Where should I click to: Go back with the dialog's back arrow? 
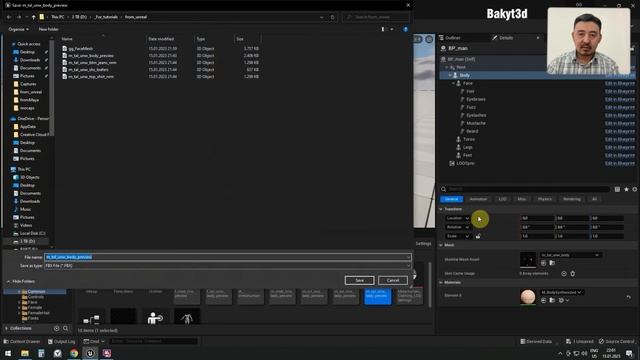coord(9,17)
